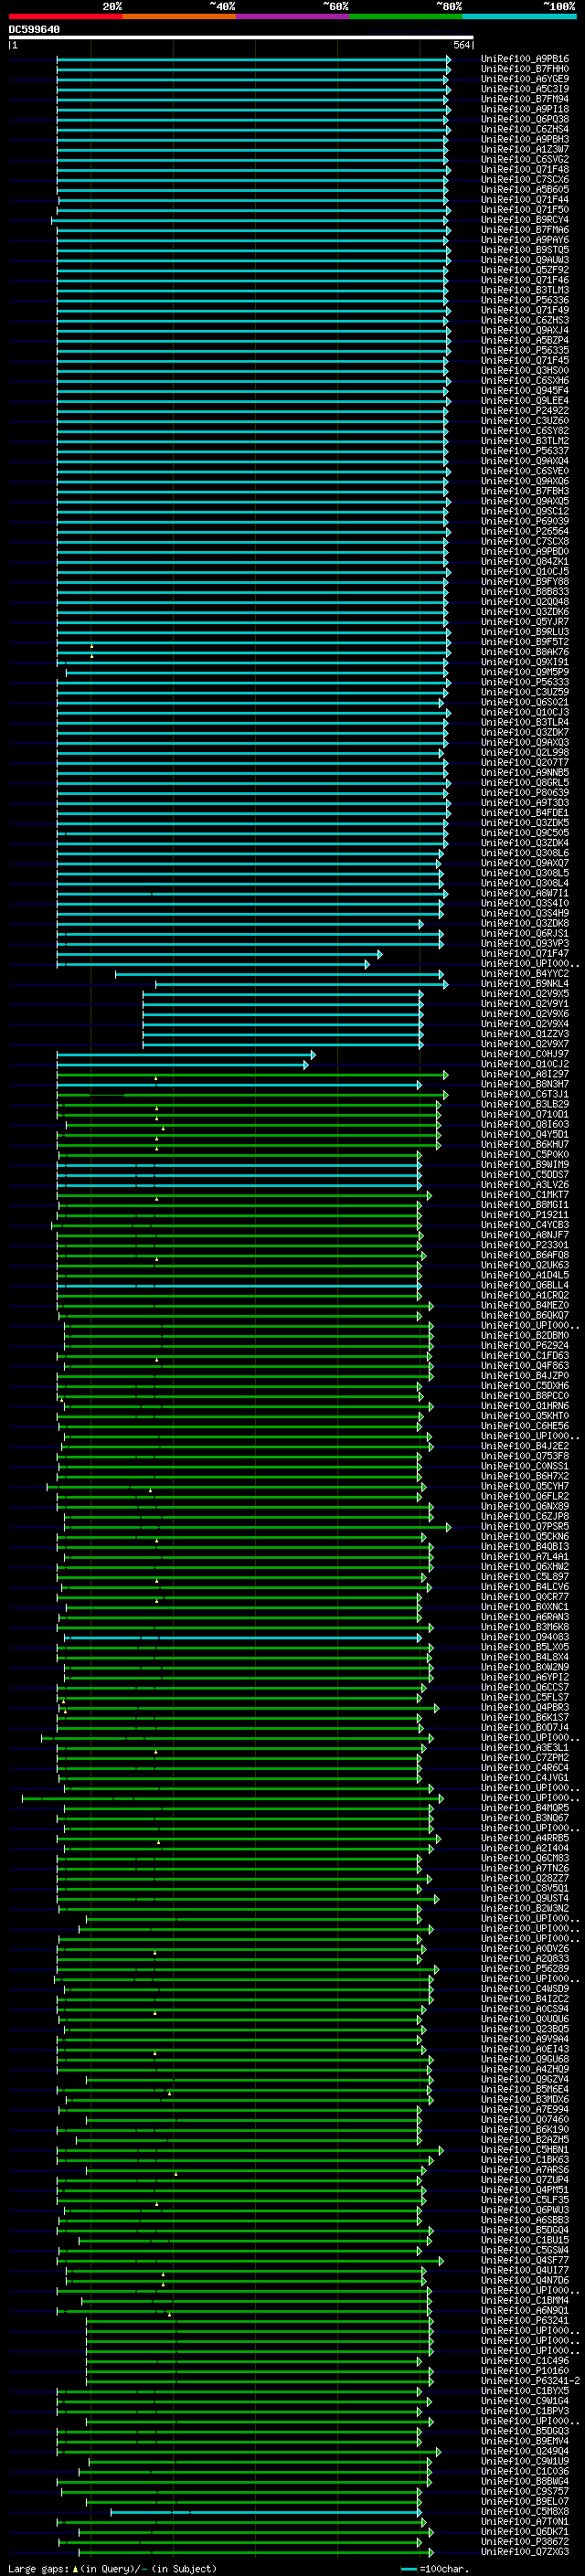Screen dimensions: 585x2576
Task: Select hit label UniRef100_C1MKT7
Action: click(525, 1195)
